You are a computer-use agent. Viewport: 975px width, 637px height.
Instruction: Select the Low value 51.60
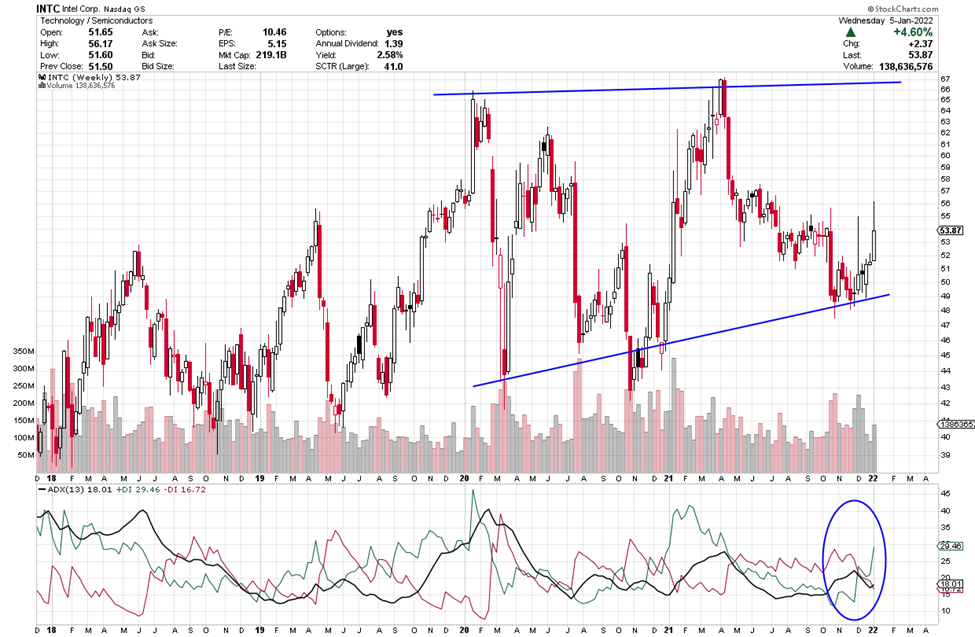100,55
